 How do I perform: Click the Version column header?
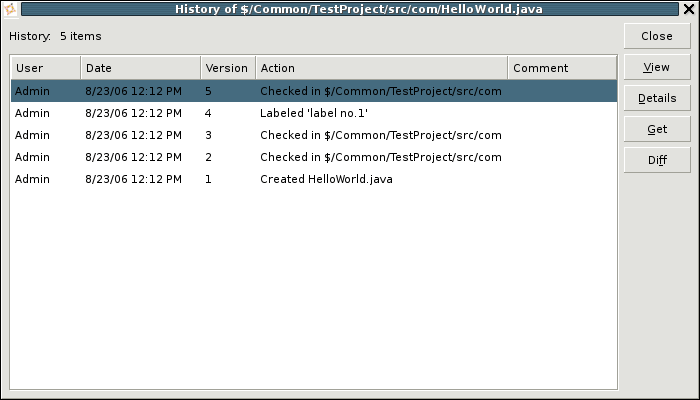pos(227,68)
